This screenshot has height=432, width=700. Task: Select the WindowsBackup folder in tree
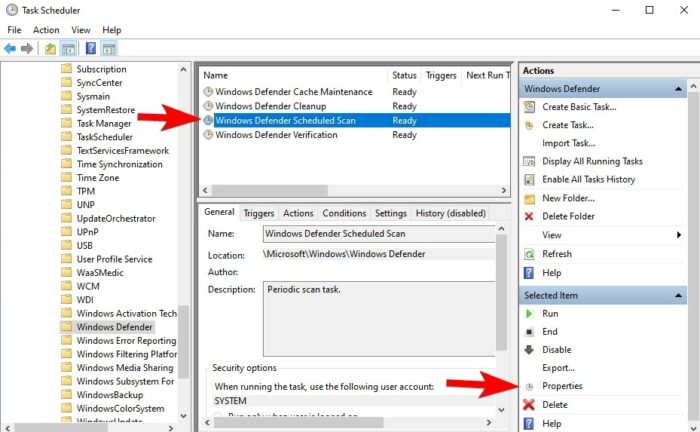pos(110,395)
